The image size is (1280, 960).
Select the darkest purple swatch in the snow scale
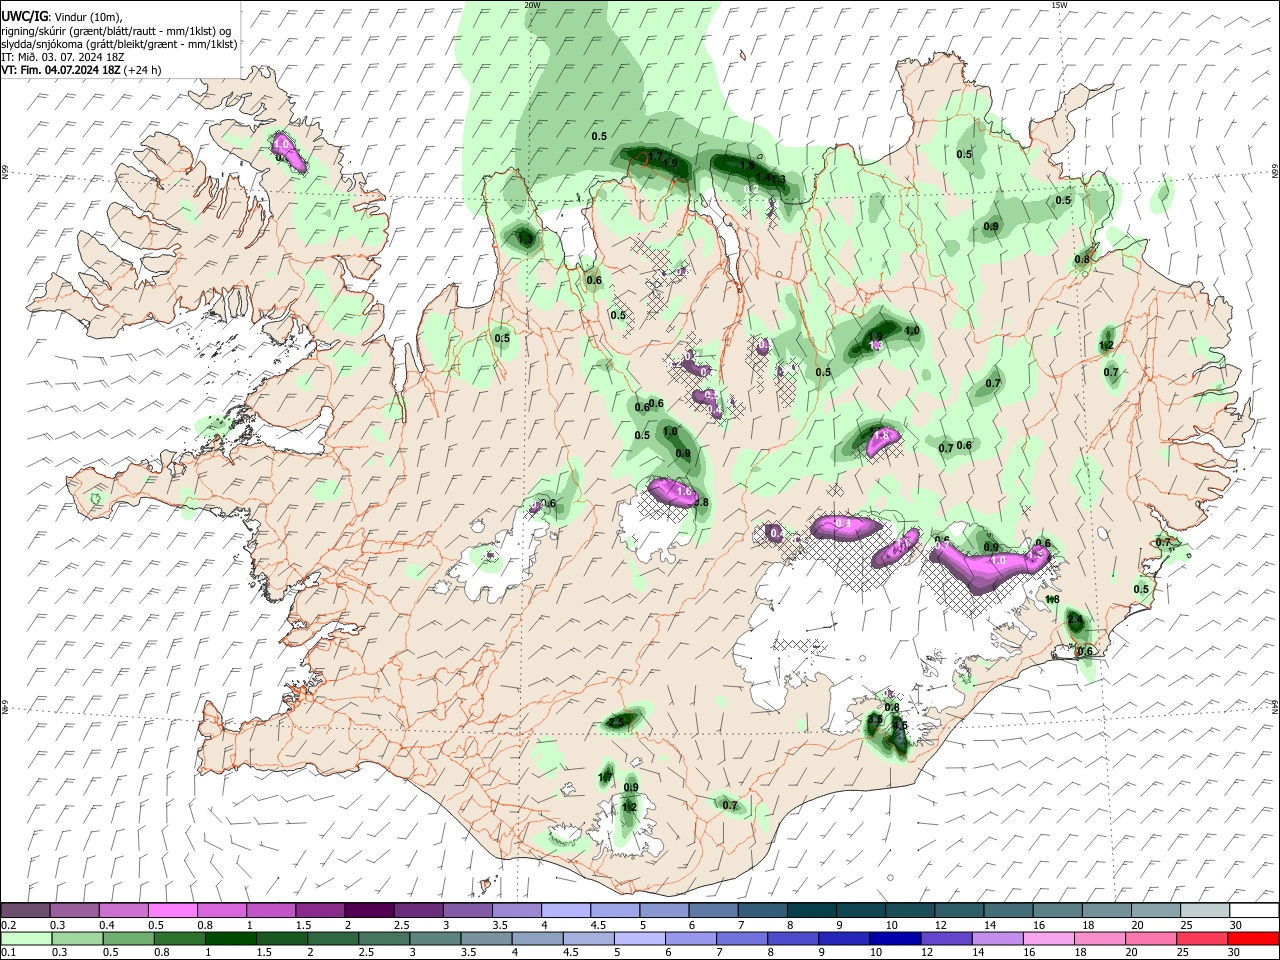pyautogui.click(x=368, y=910)
